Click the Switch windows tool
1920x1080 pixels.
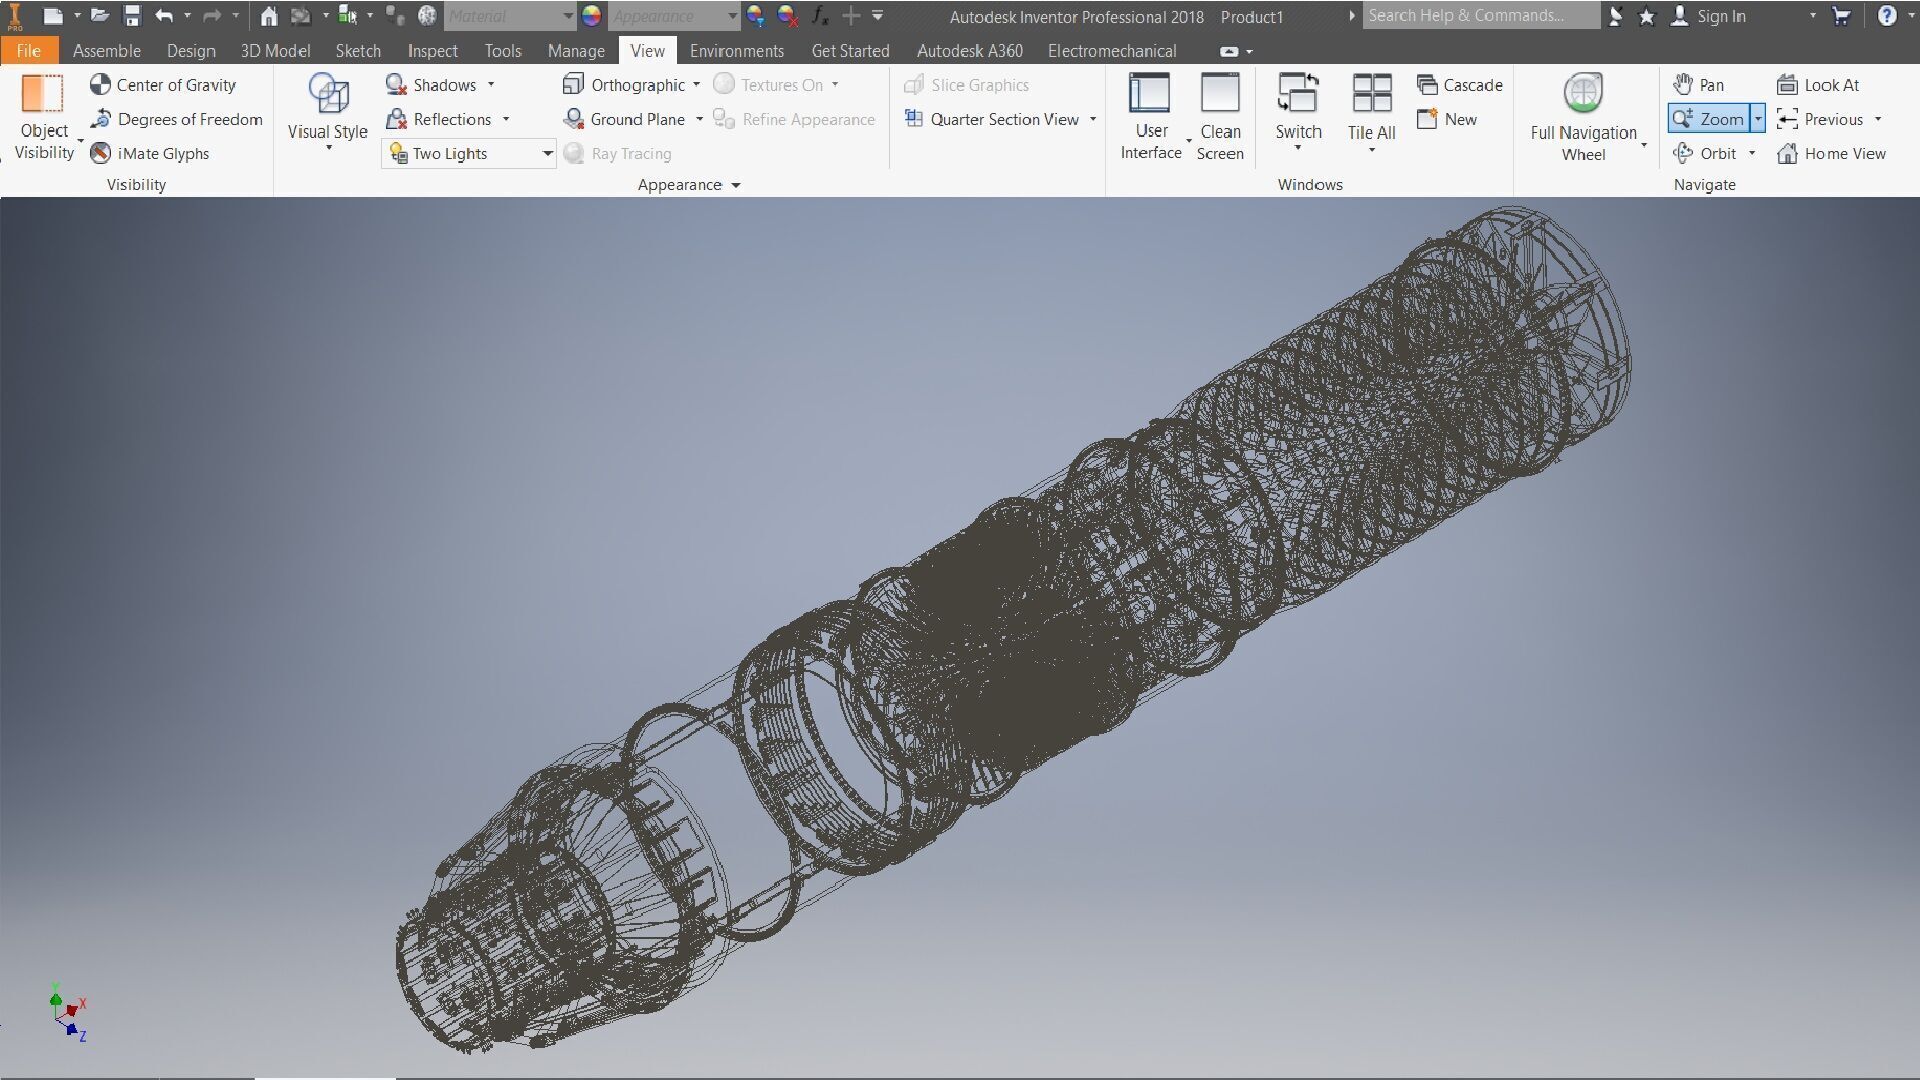click(x=1298, y=112)
